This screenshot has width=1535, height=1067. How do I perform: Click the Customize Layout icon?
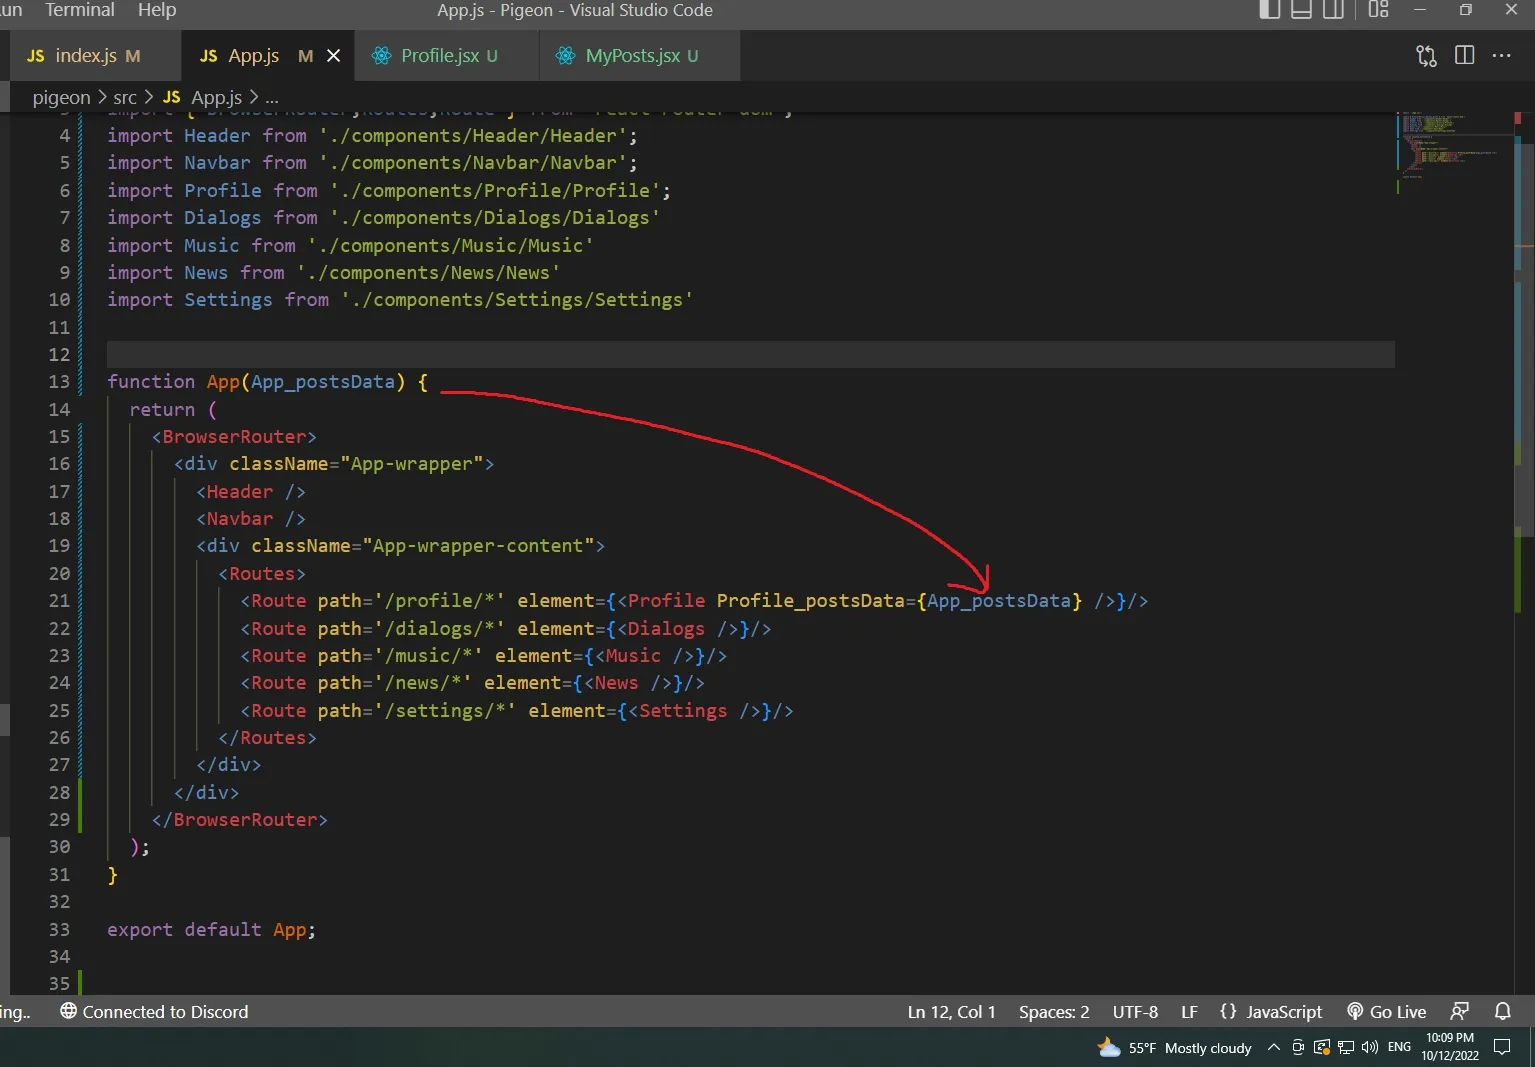(x=1379, y=10)
